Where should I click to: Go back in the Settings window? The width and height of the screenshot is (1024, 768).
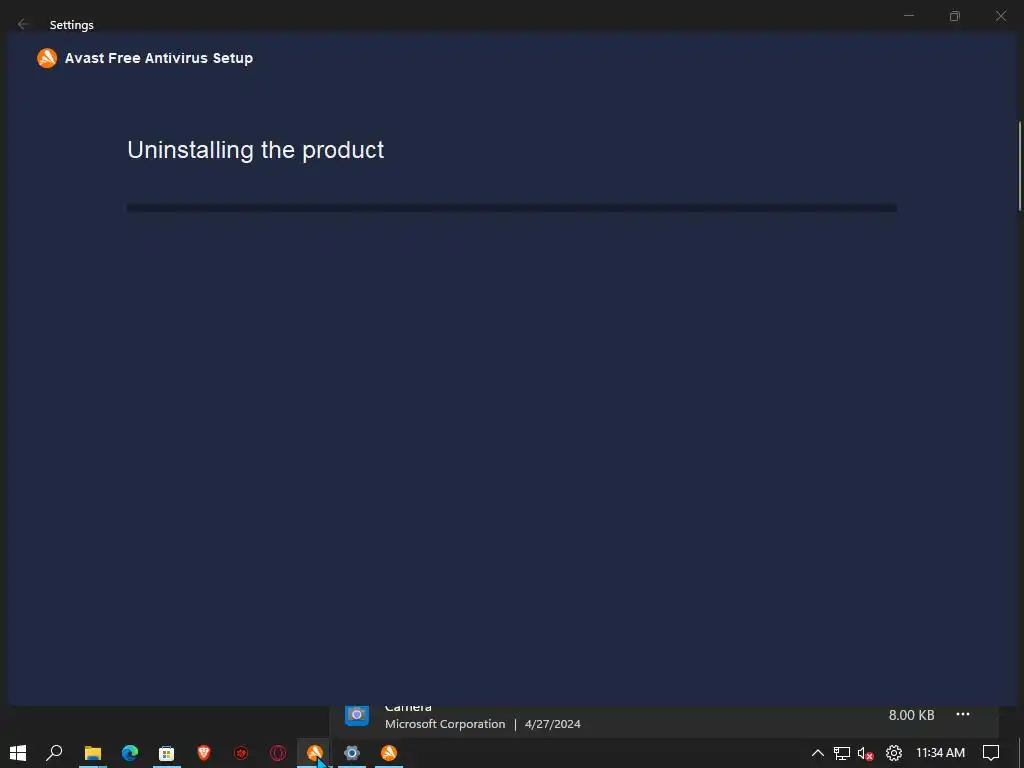coord(23,24)
